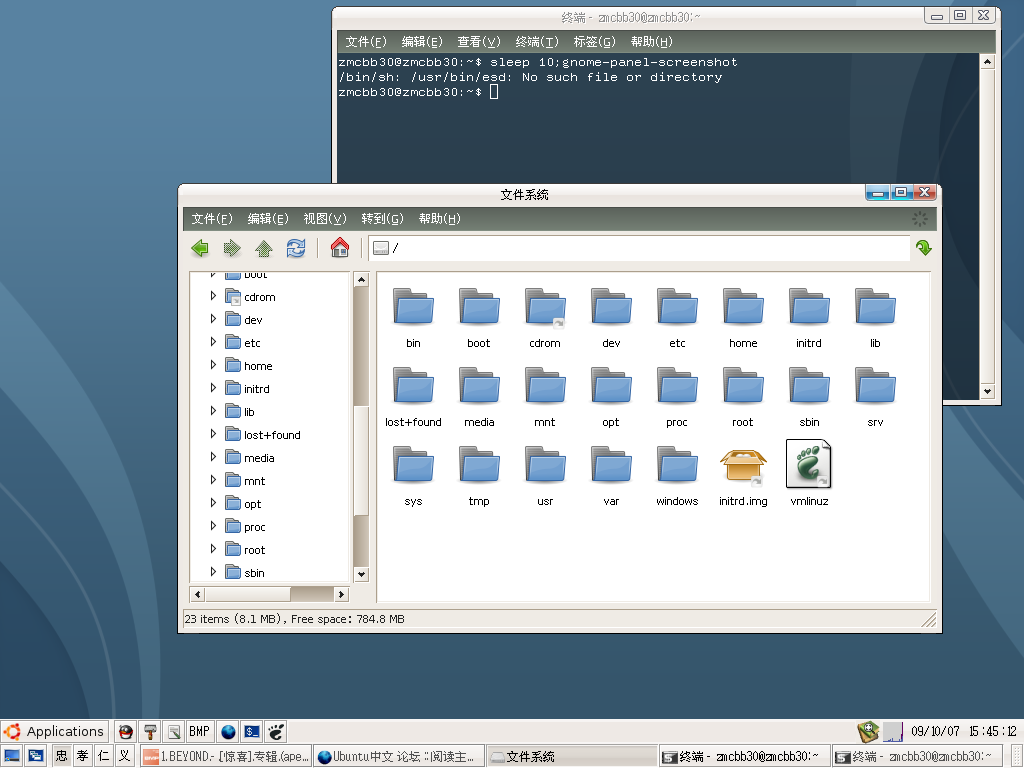Expand the sbin tree node
The image size is (1024, 768).
click(213, 572)
